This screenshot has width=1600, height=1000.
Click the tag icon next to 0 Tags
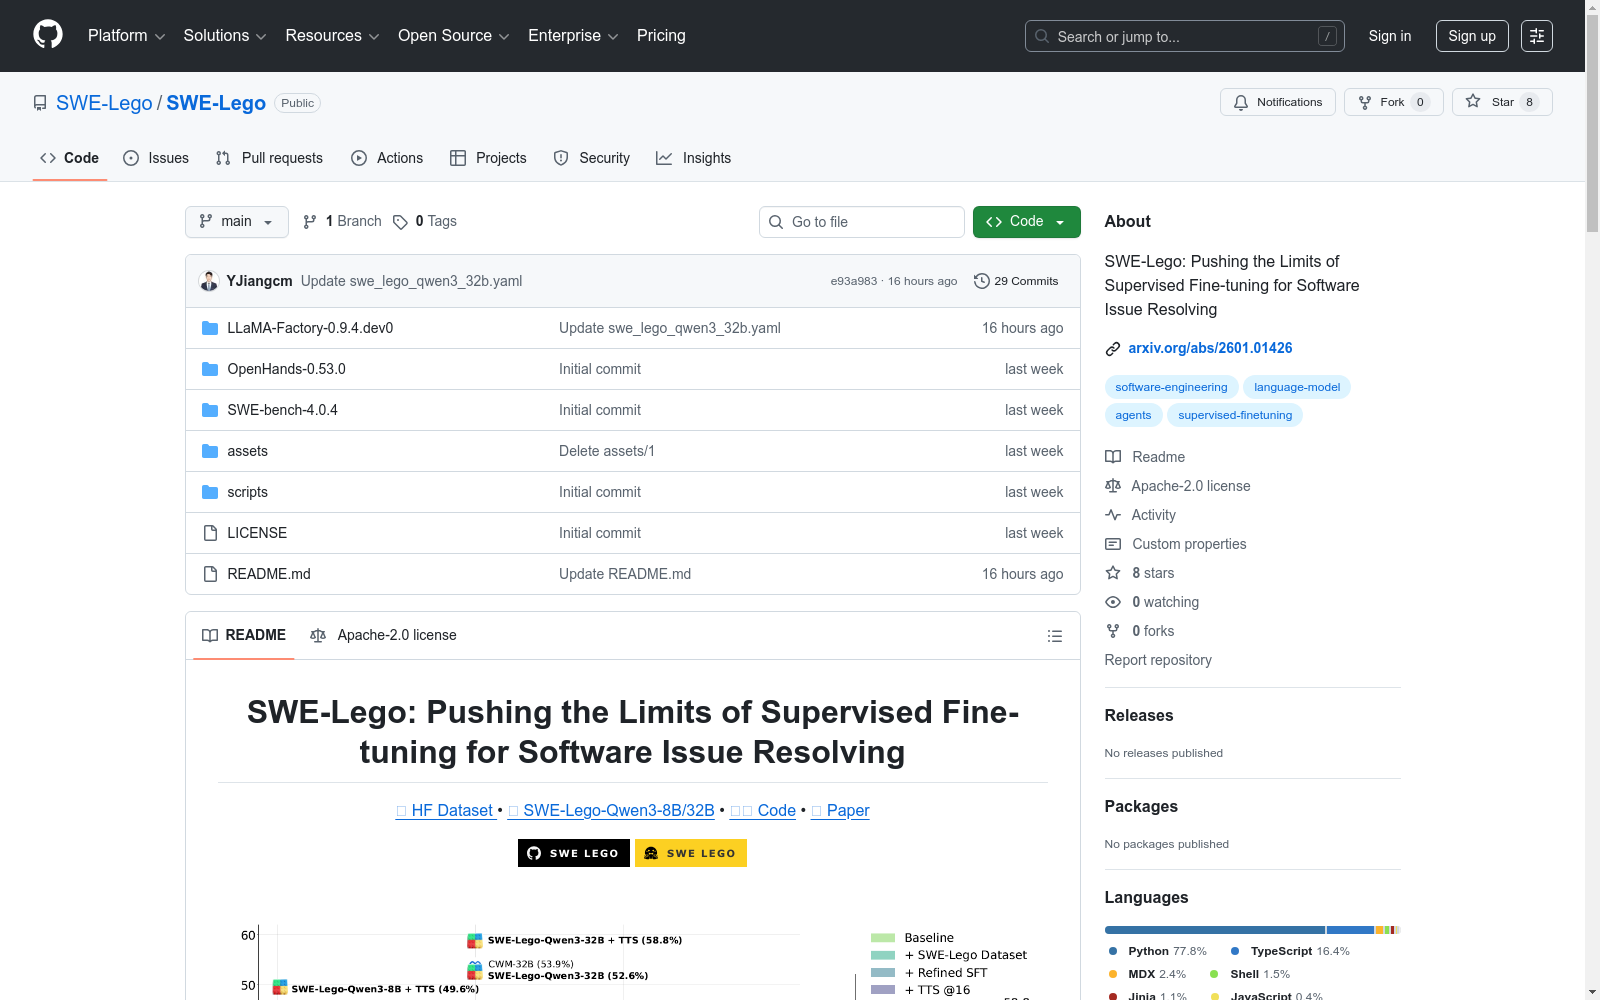coord(400,222)
